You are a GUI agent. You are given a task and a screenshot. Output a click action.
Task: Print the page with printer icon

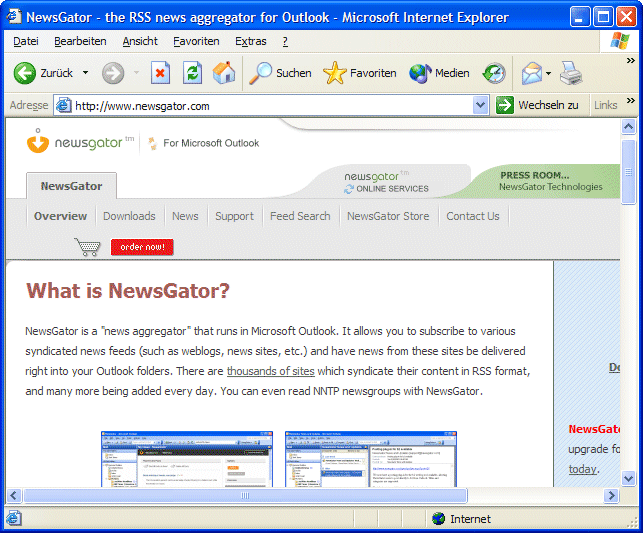571,73
